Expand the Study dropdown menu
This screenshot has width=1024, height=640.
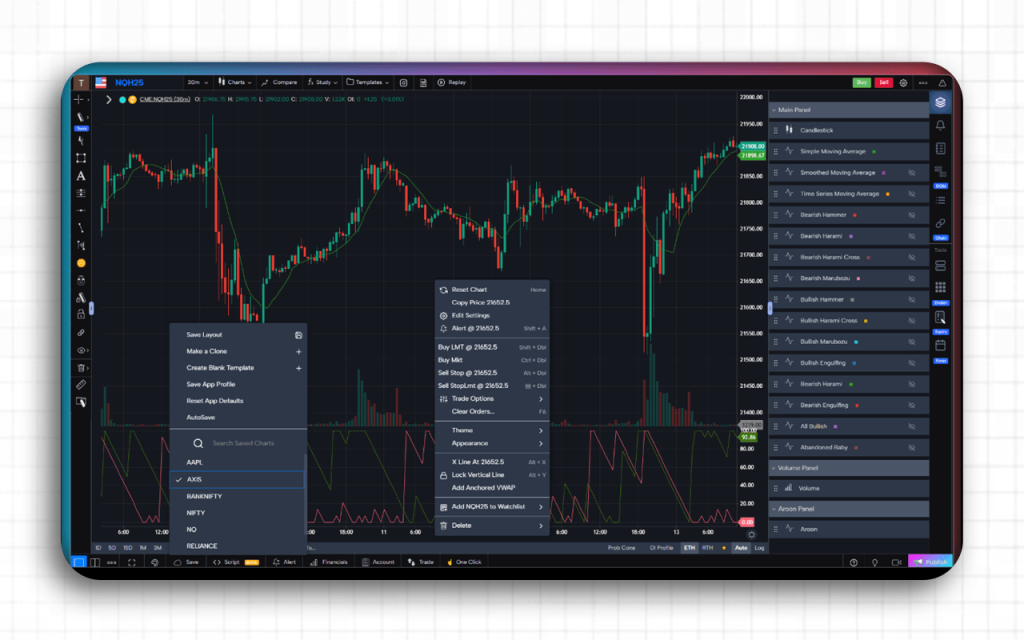coord(321,83)
